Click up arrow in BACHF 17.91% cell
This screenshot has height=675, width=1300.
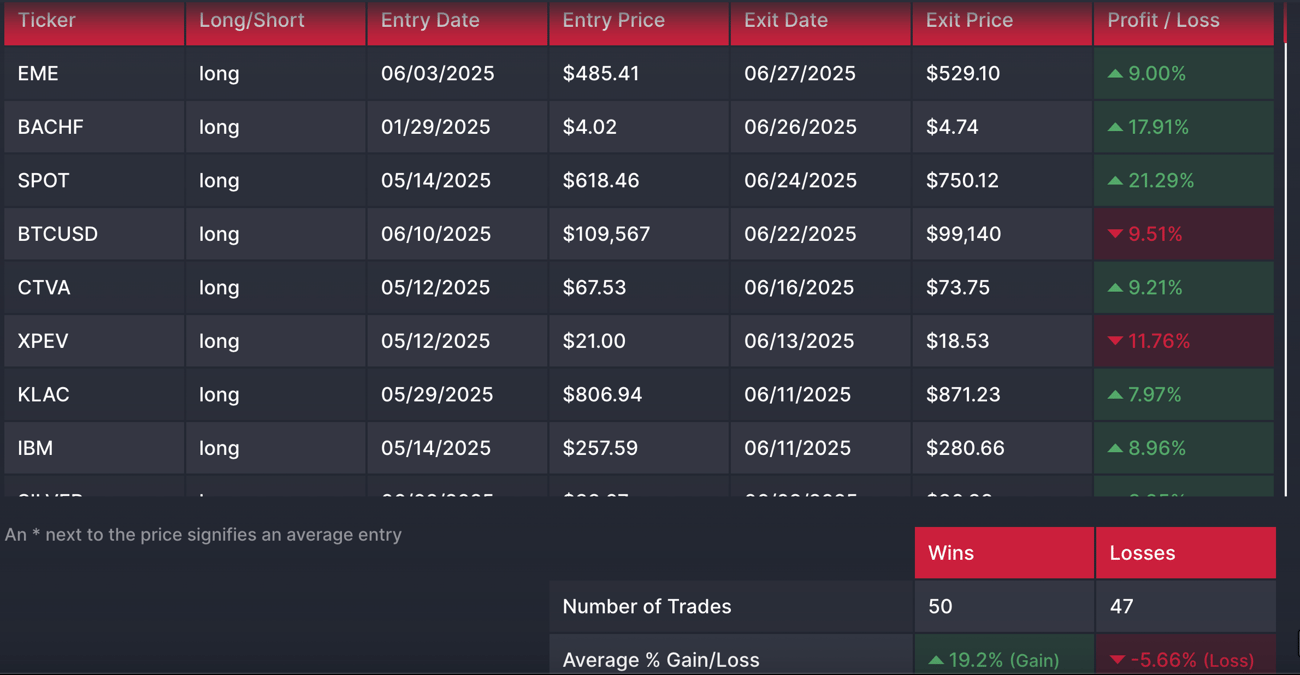pos(1114,128)
